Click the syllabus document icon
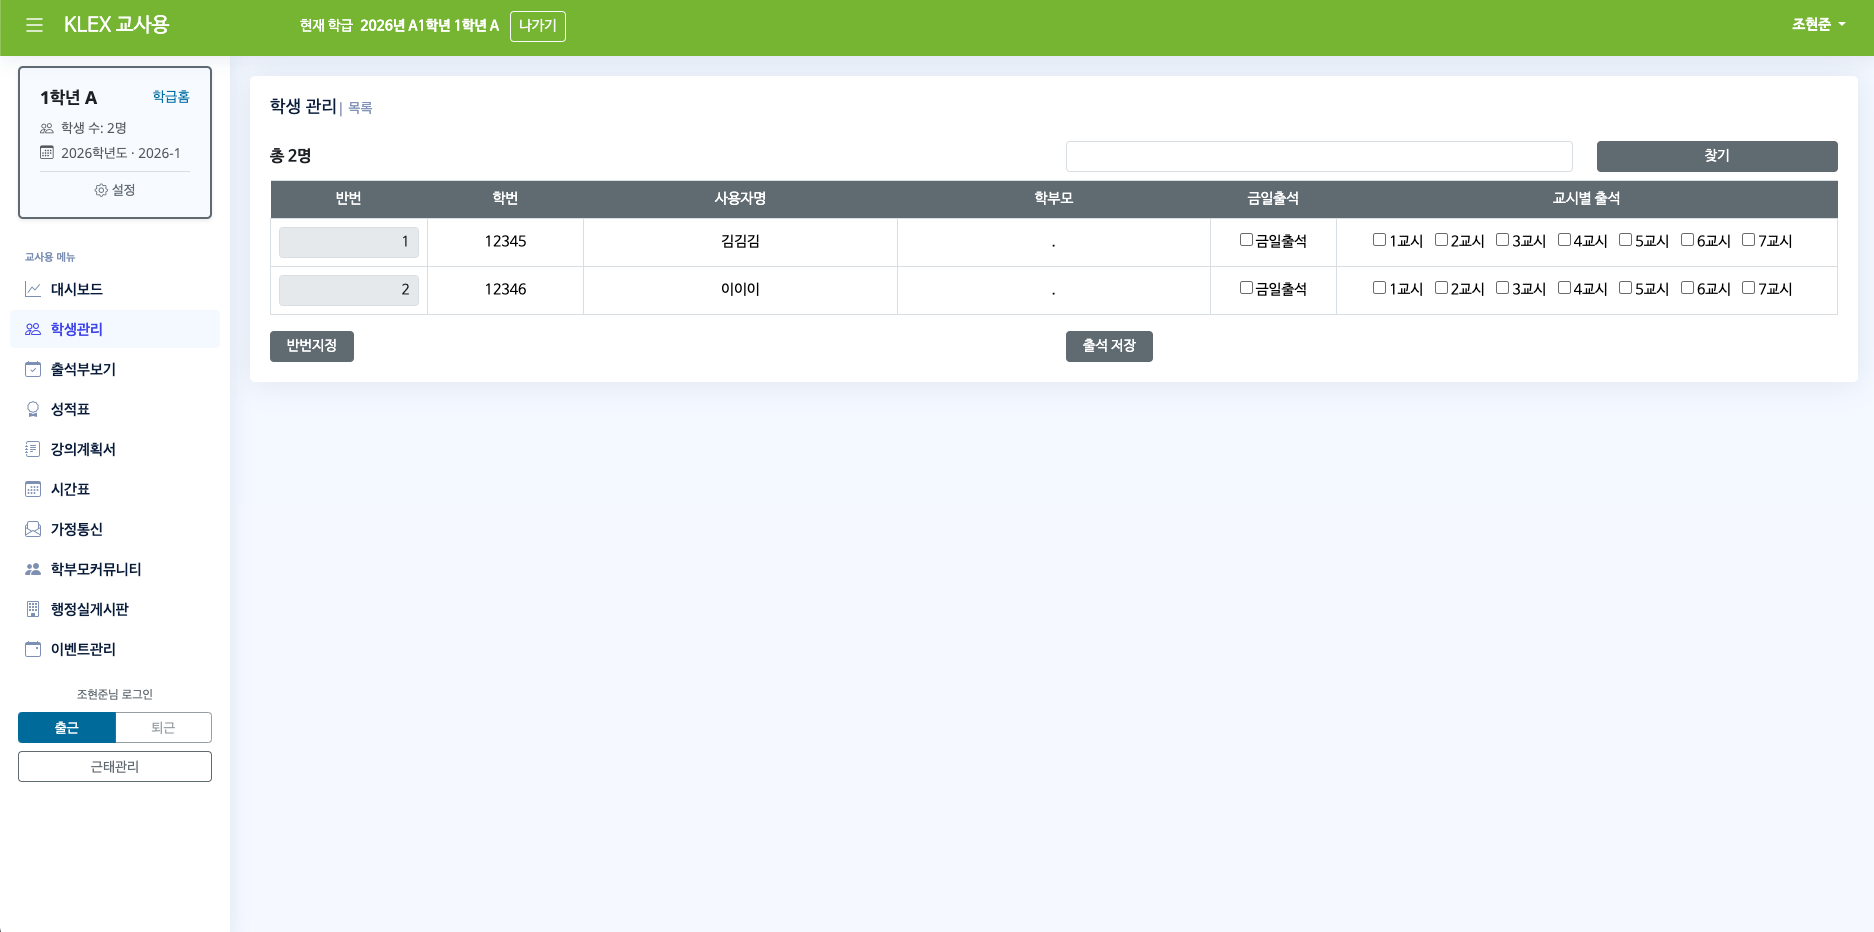Image resolution: width=1874 pixels, height=932 pixels. click(x=33, y=449)
